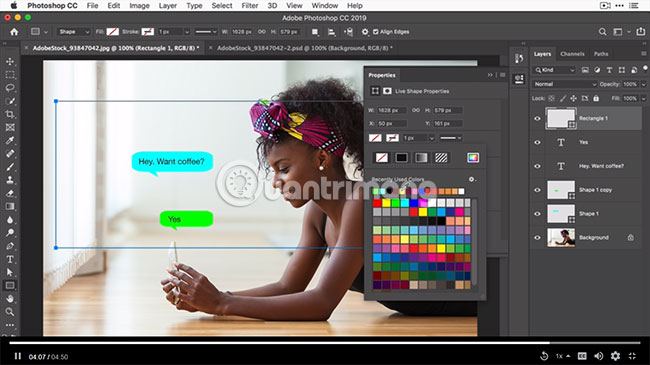Open path alignment options

coord(332,32)
